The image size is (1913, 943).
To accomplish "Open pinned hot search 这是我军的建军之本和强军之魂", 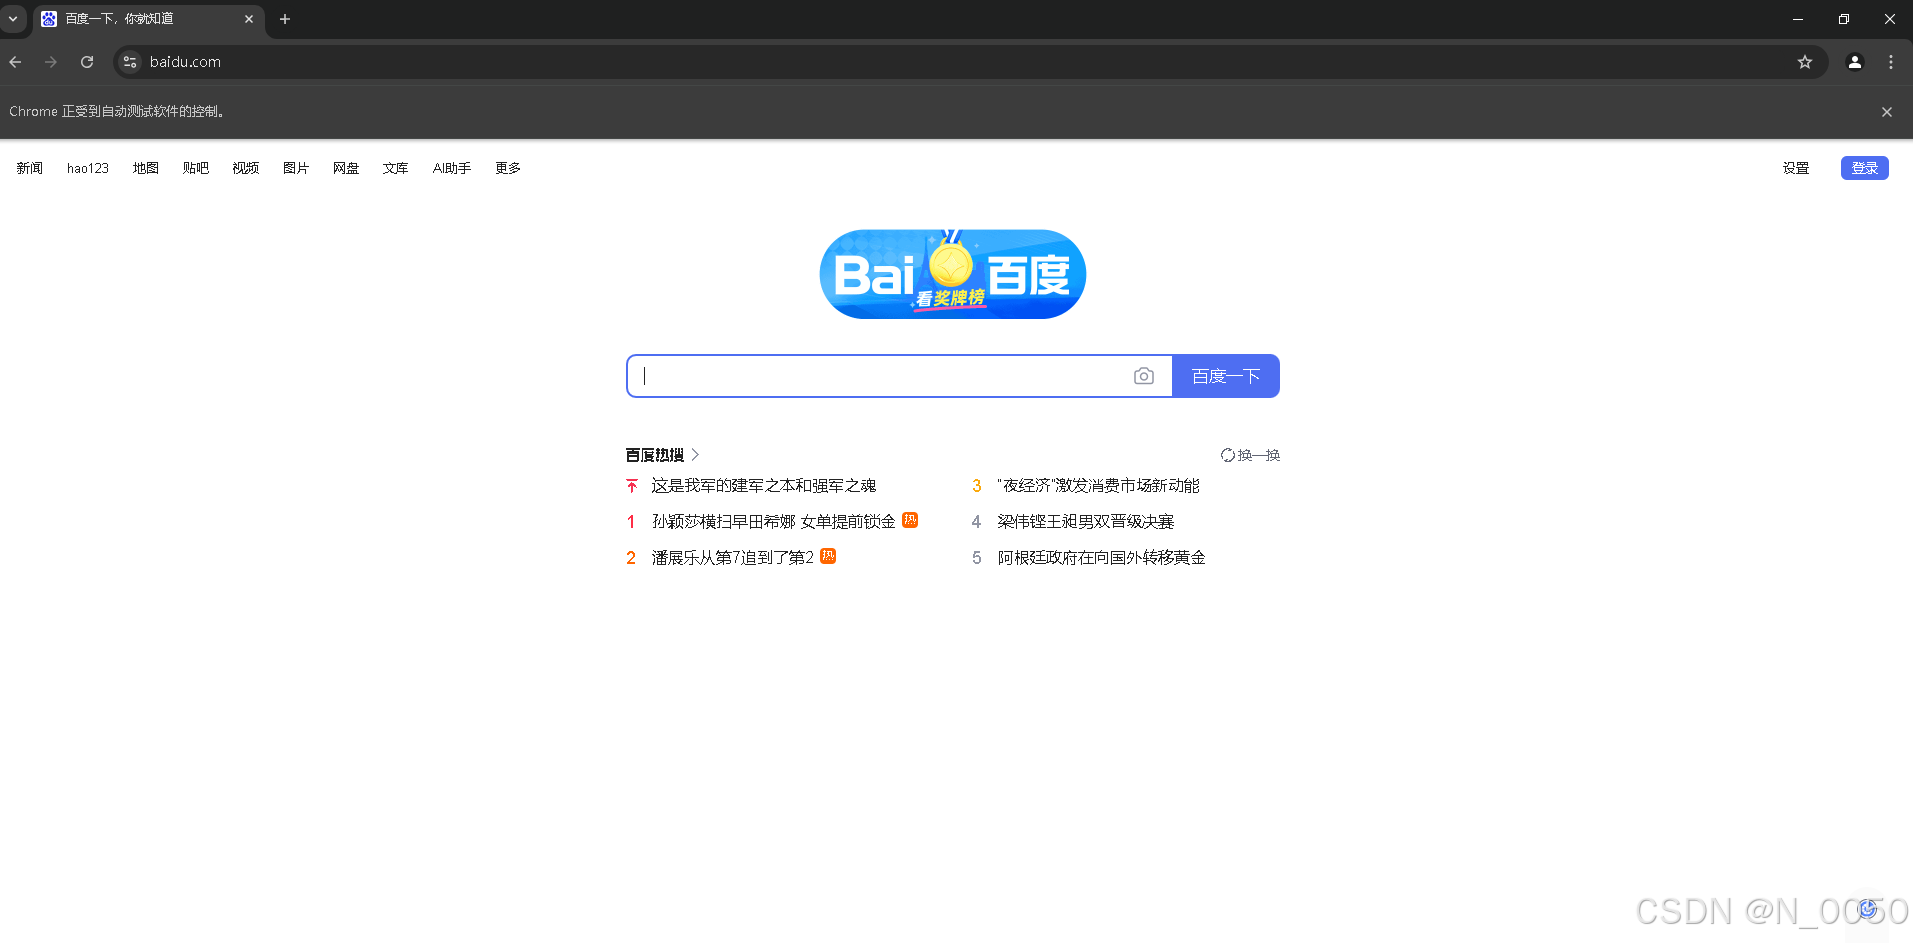I will pos(764,486).
